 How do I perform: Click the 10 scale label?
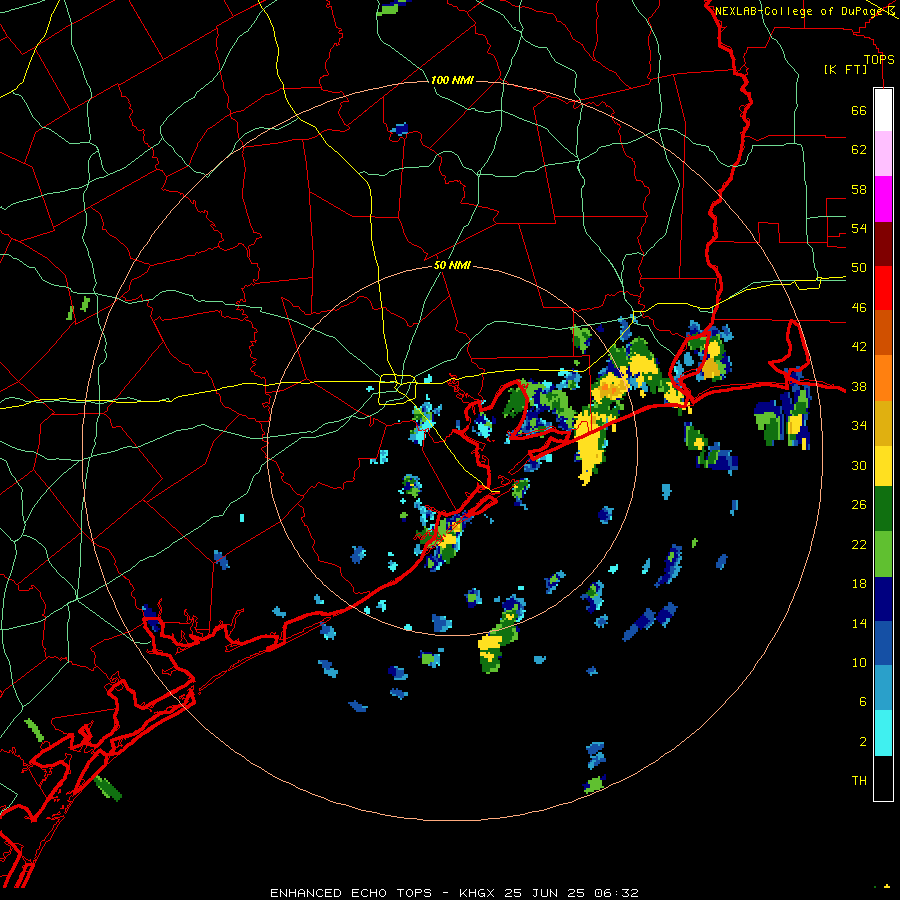coord(859,662)
